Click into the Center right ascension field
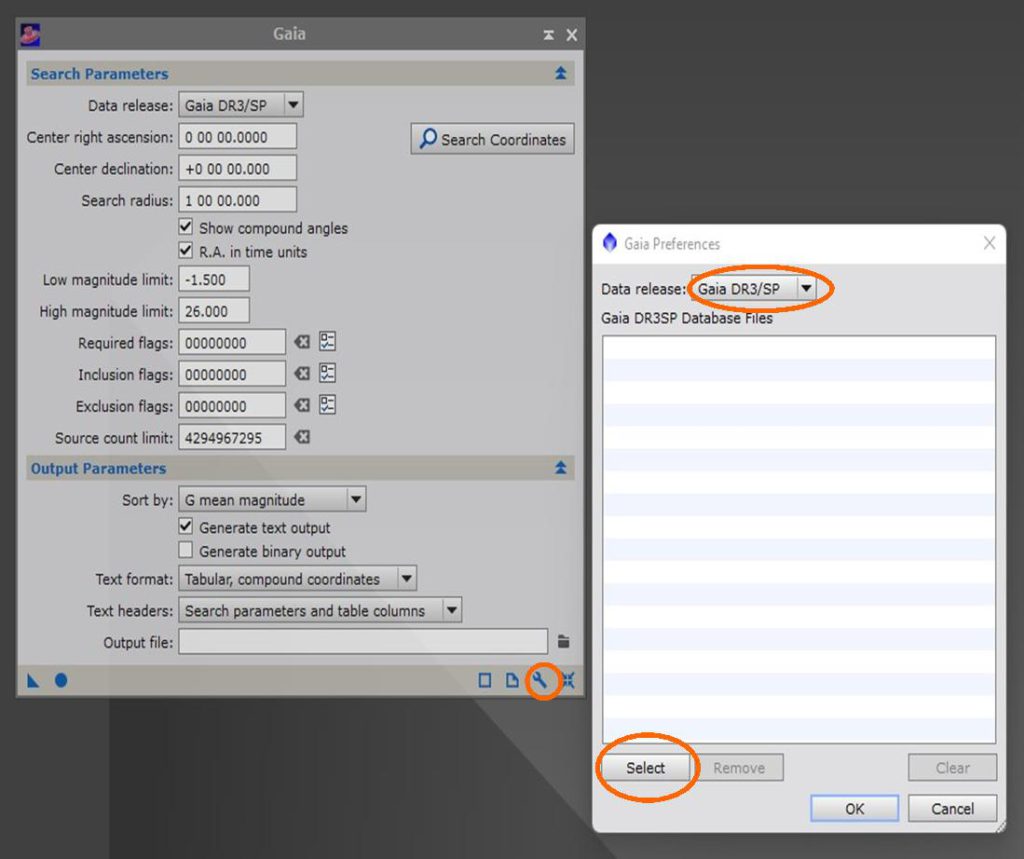1024x859 pixels. coord(238,137)
